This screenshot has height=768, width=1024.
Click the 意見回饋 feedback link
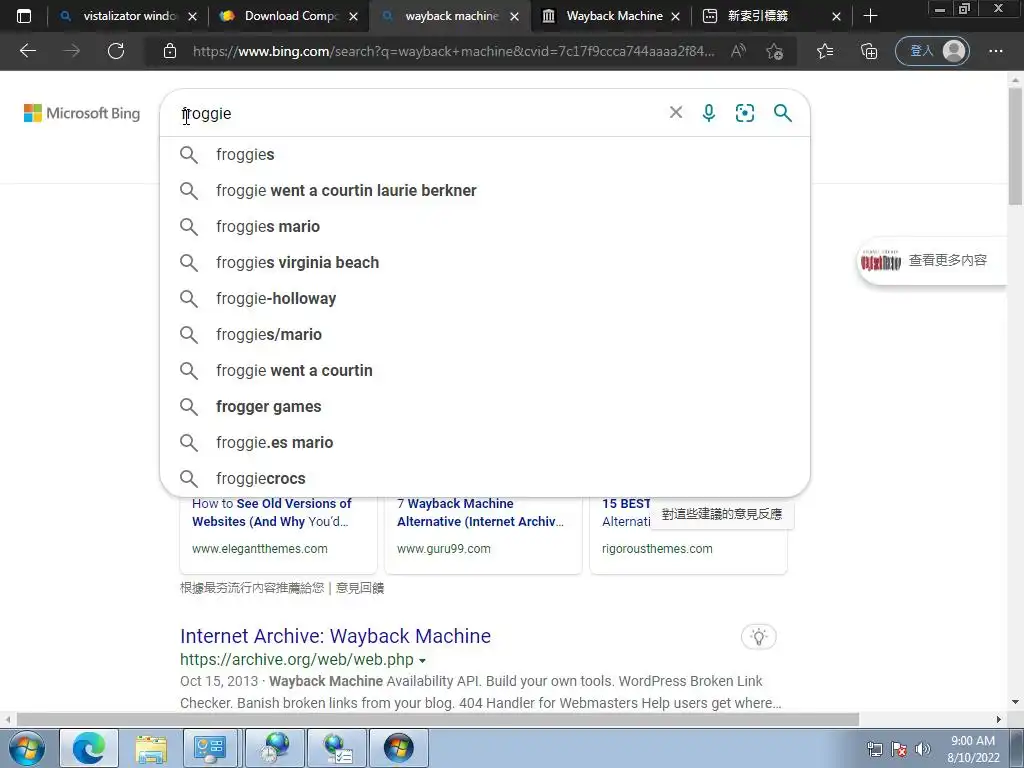coord(360,588)
